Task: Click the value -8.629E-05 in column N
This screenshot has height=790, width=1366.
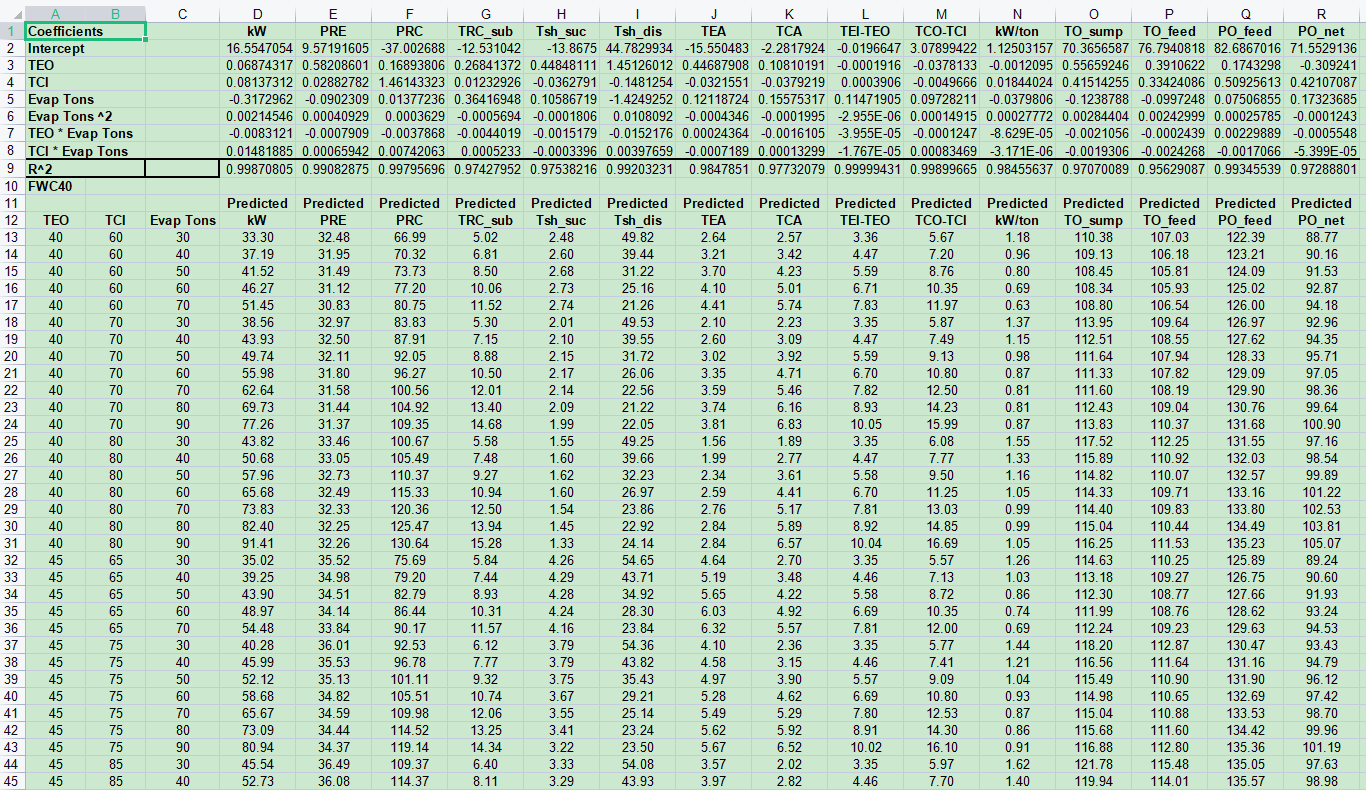Action: coord(1017,134)
